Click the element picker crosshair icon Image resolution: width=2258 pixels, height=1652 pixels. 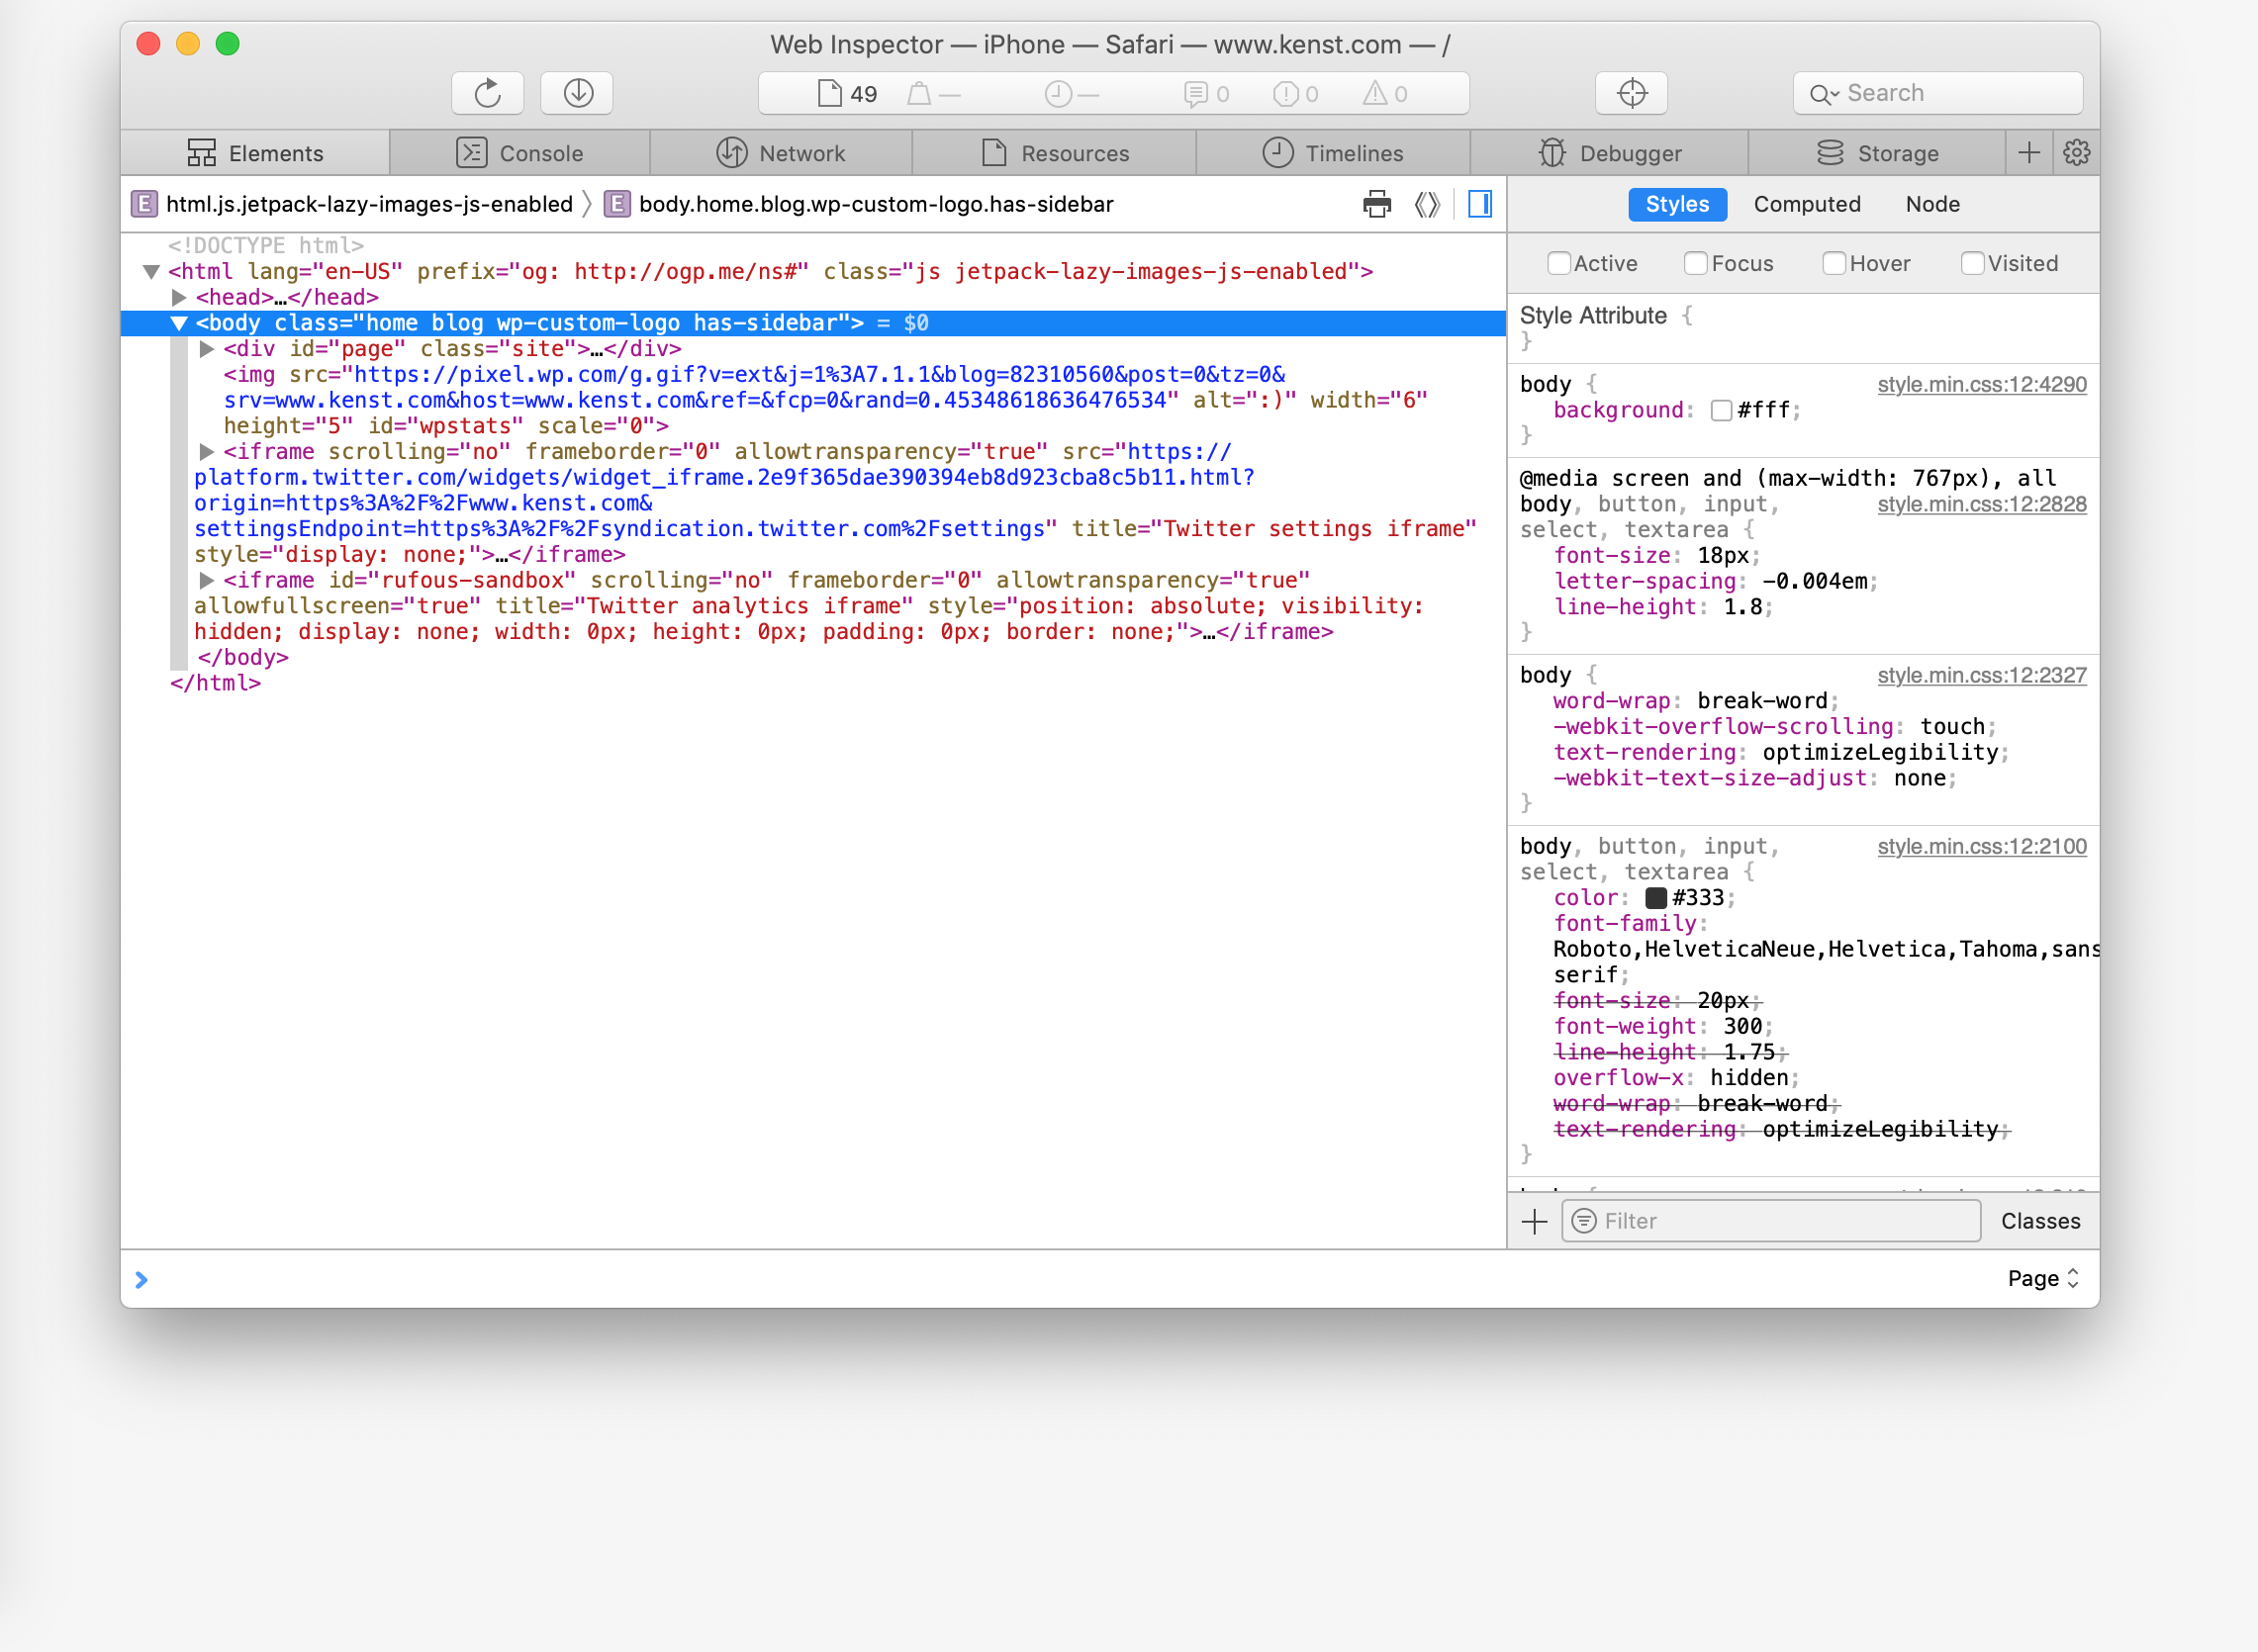pos(1632,93)
